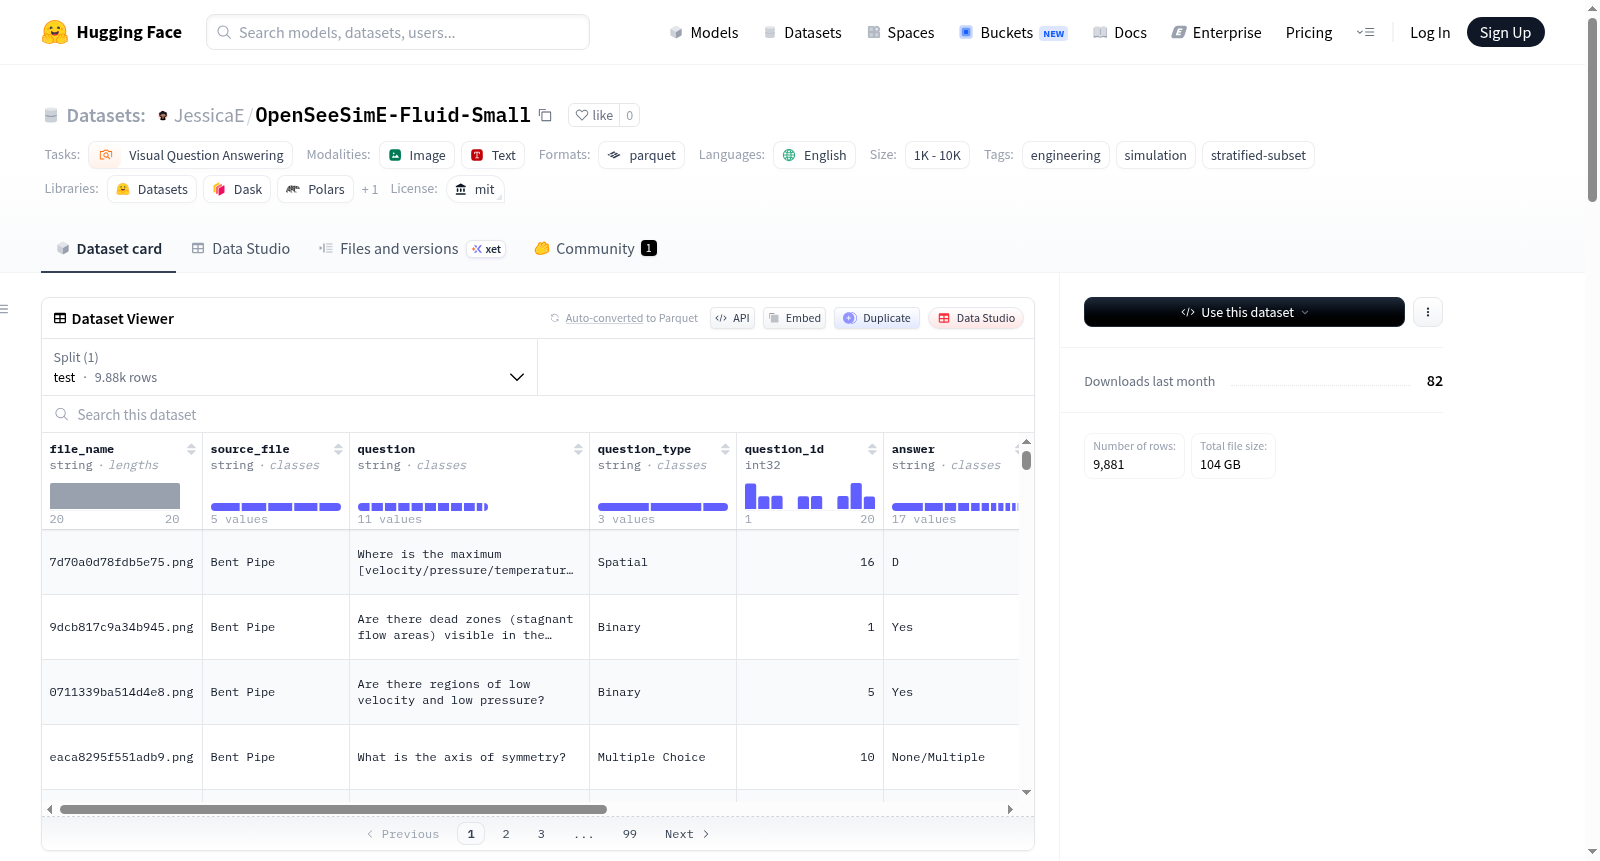The image size is (1600, 861).
Task: Click the mit license tag
Action: click(475, 189)
